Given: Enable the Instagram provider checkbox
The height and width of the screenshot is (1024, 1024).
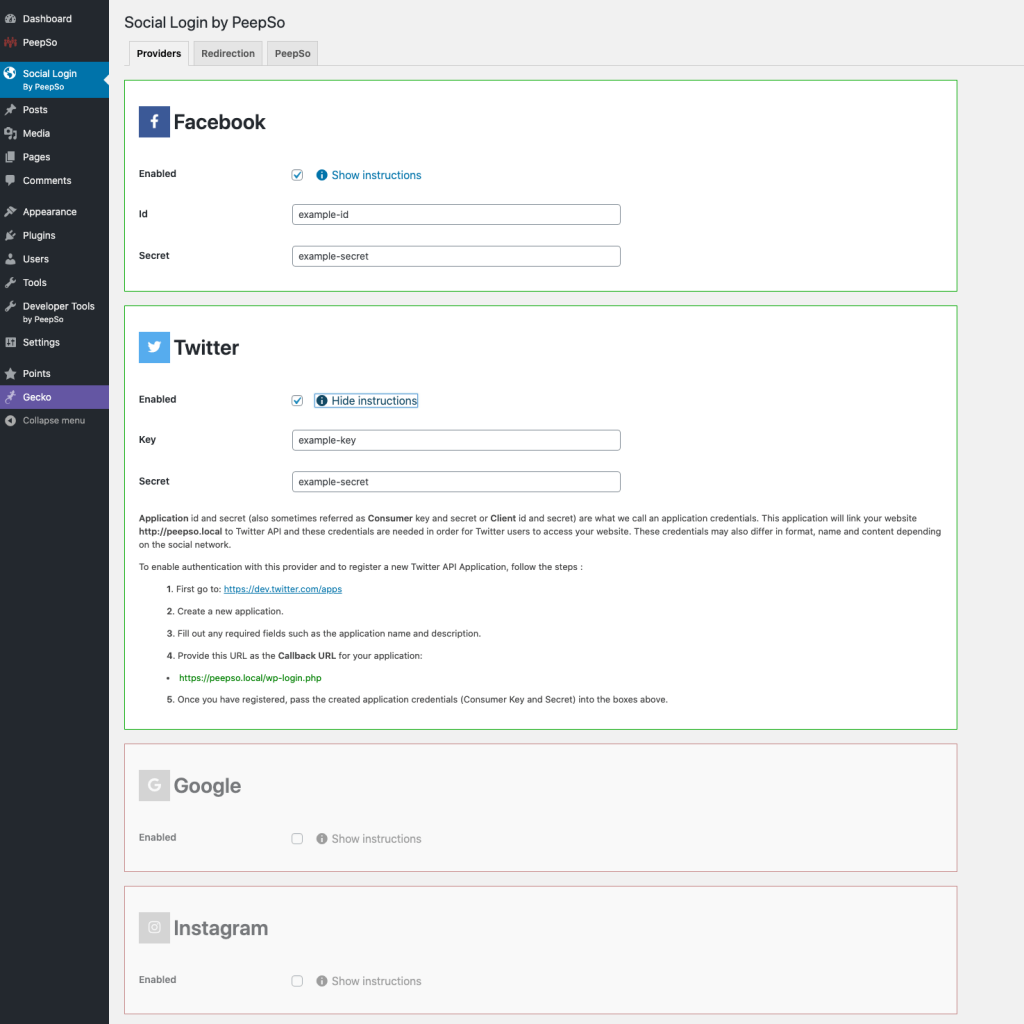Looking at the screenshot, I should pos(297,981).
